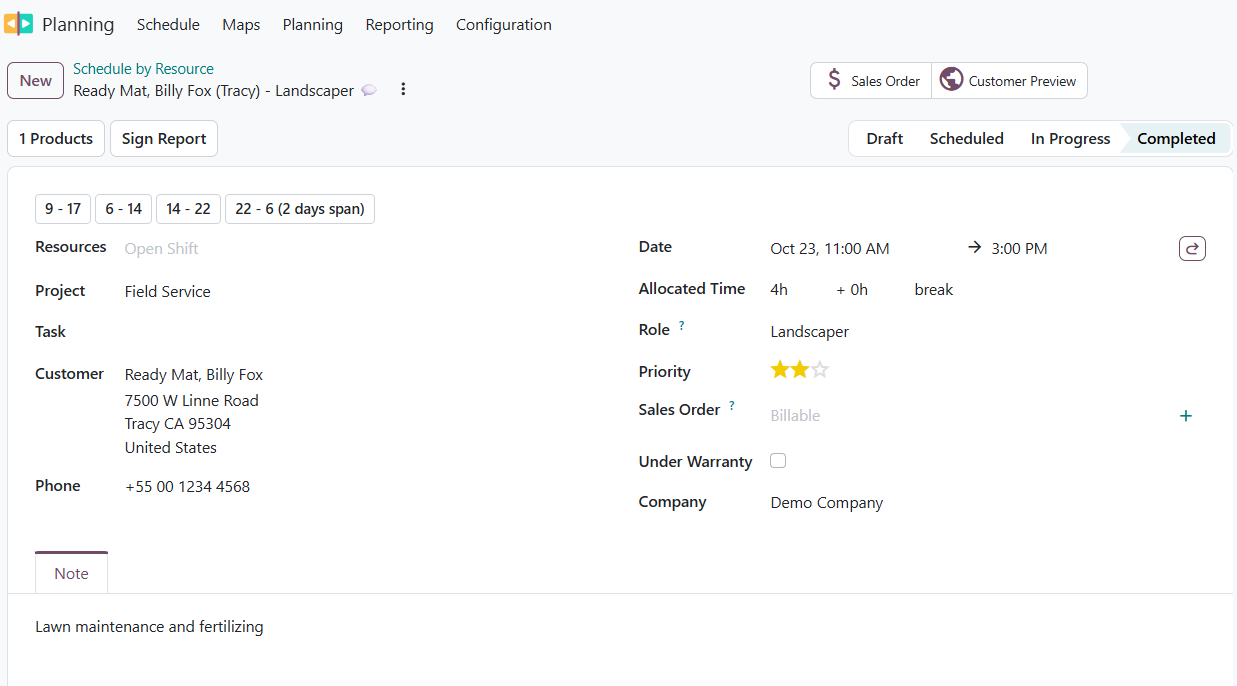Select the Note tab
The height and width of the screenshot is (686, 1237).
point(71,573)
